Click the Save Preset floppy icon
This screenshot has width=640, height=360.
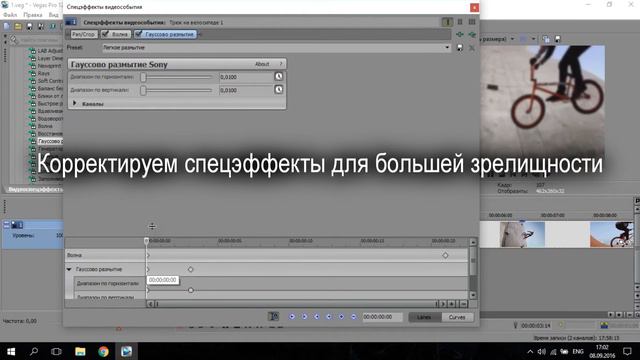(x=460, y=48)
